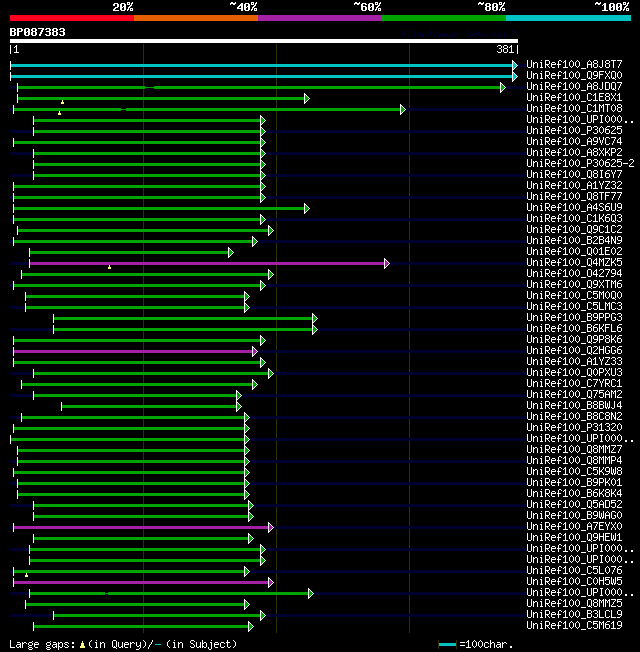Screen dimensions: 640x652
Task: Click the UniRef100_A1YZ32 label
Action: (574, 185)
